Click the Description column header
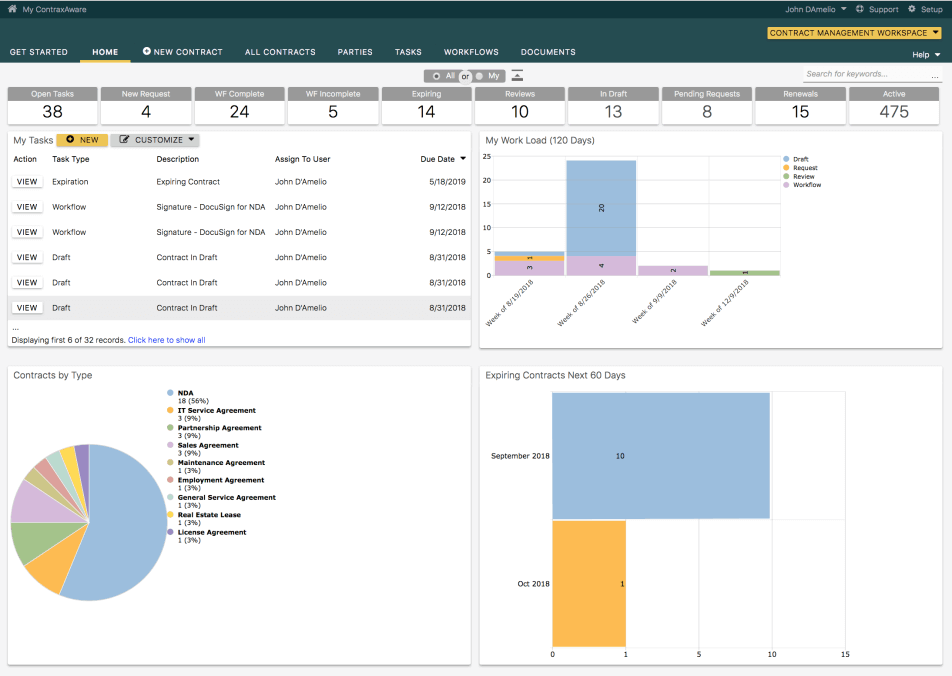 pos(177,159)
